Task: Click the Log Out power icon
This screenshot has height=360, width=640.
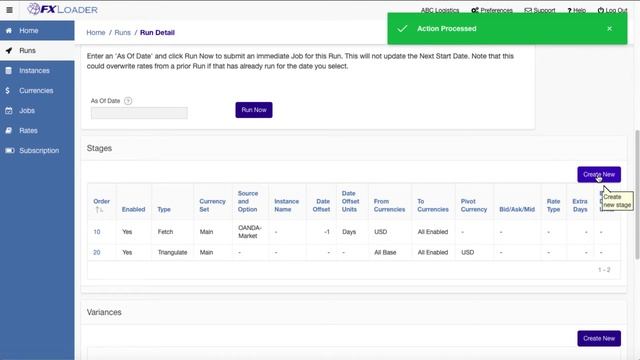Action: (601, 10)
